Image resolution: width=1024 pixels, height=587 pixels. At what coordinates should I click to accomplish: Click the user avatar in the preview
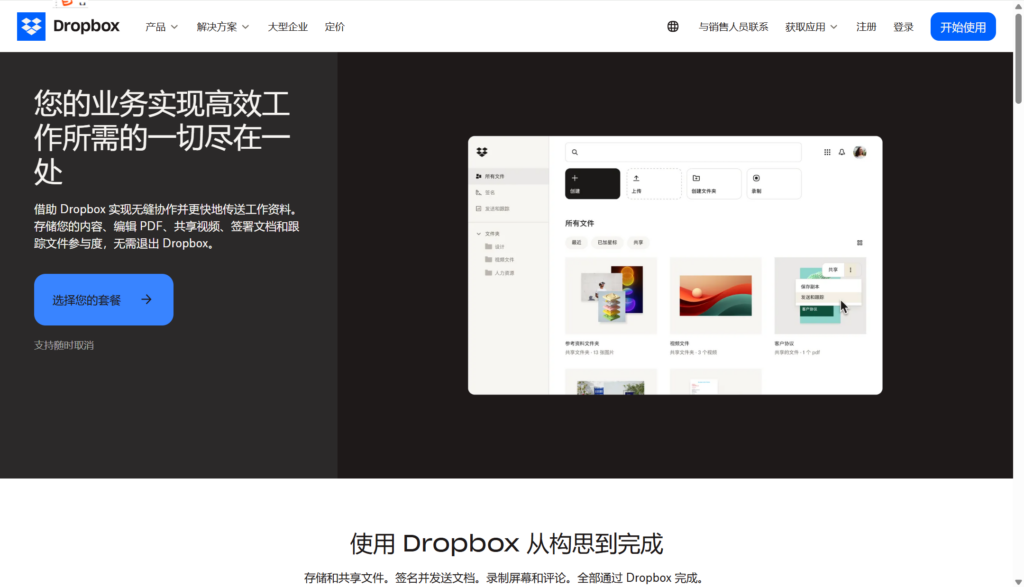pos(859,152)
